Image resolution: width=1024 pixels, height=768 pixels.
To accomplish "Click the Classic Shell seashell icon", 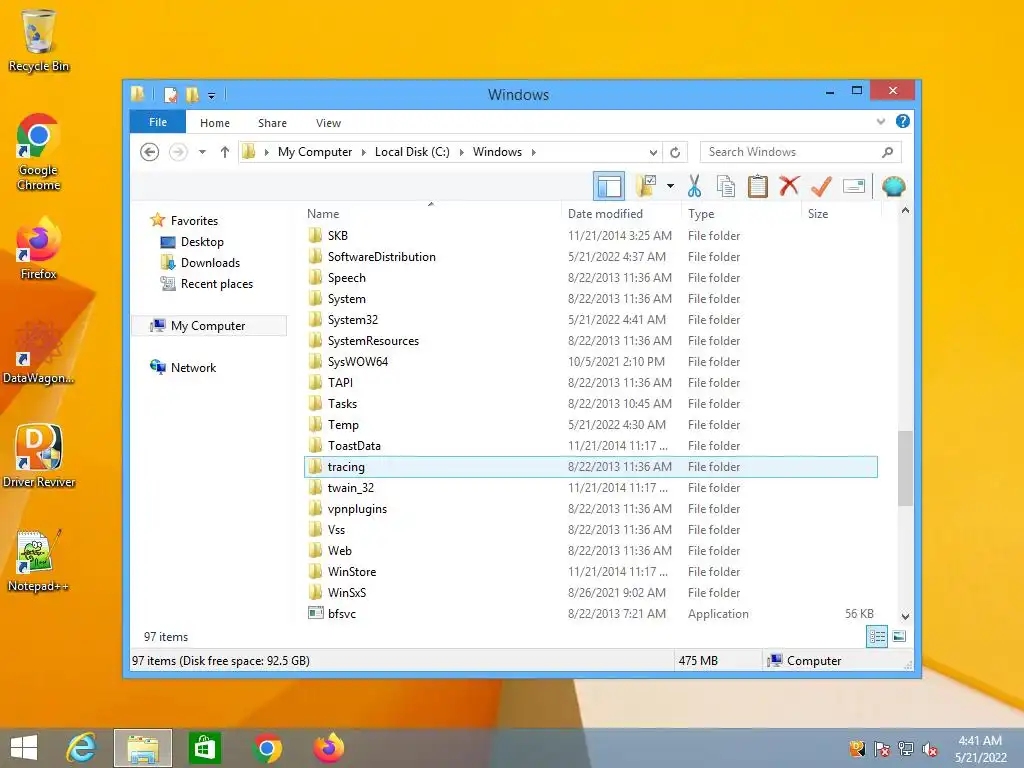I will tap(893, 186).
